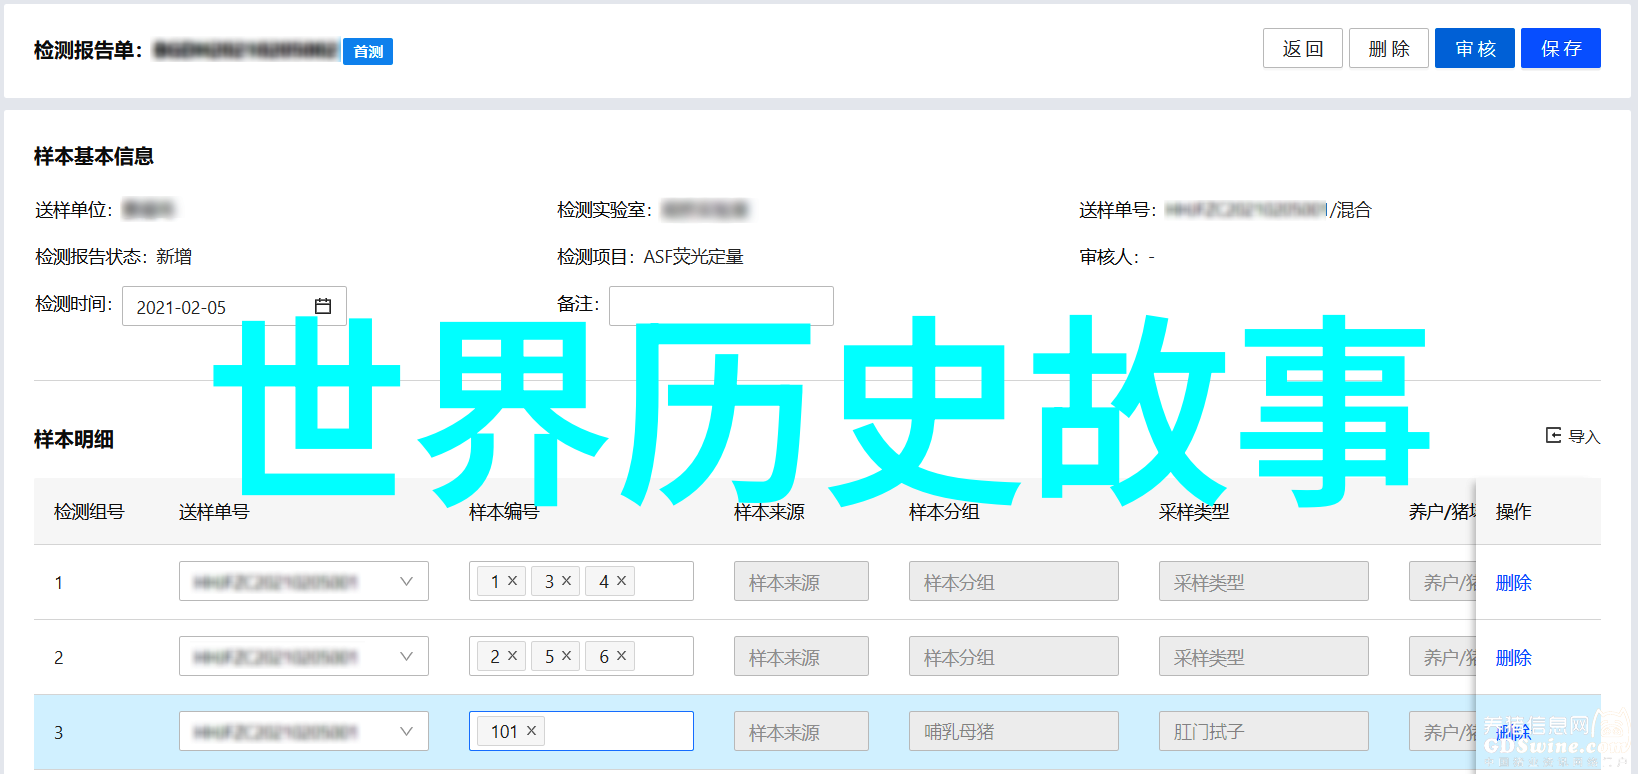Remove sample tag 5 in row 2
The height and width of the screenshot is (774, 1638).
pyautogui.click(x=566, y=655)
